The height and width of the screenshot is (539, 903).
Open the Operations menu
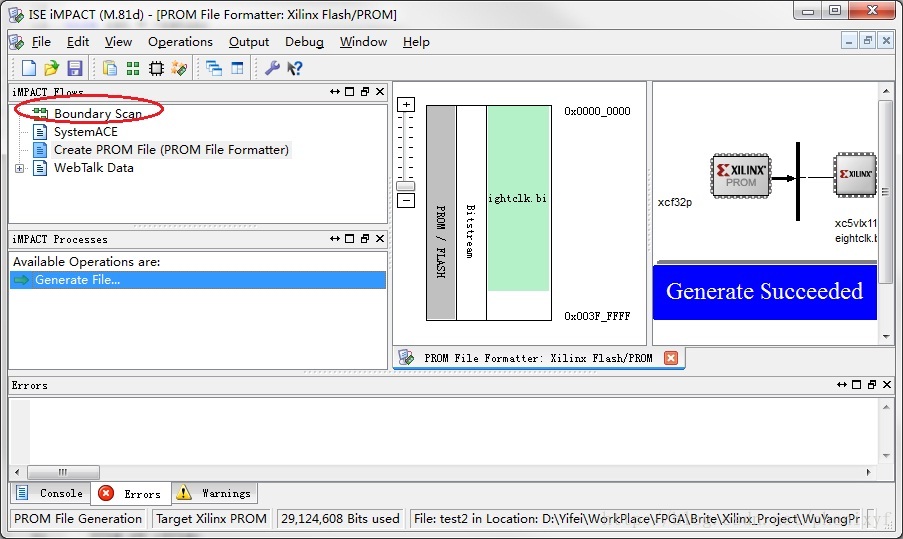[x=180, y=41]
